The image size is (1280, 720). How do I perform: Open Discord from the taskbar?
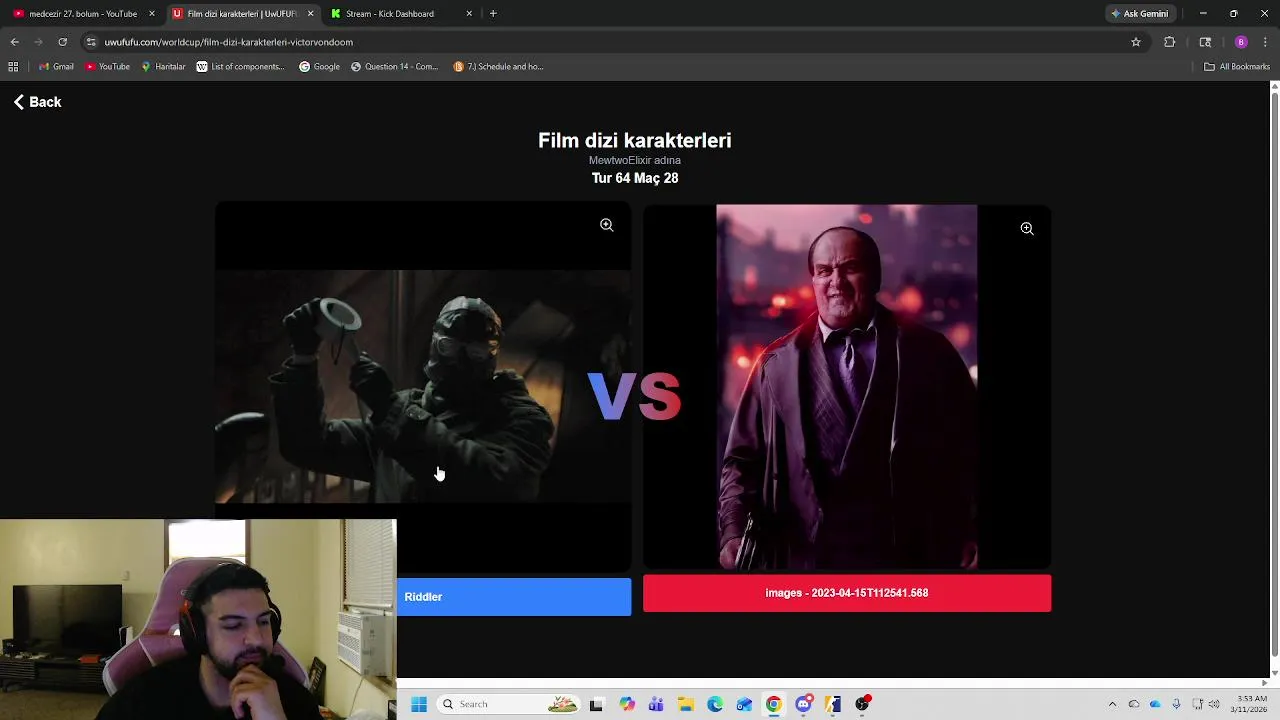pos(803,704)
